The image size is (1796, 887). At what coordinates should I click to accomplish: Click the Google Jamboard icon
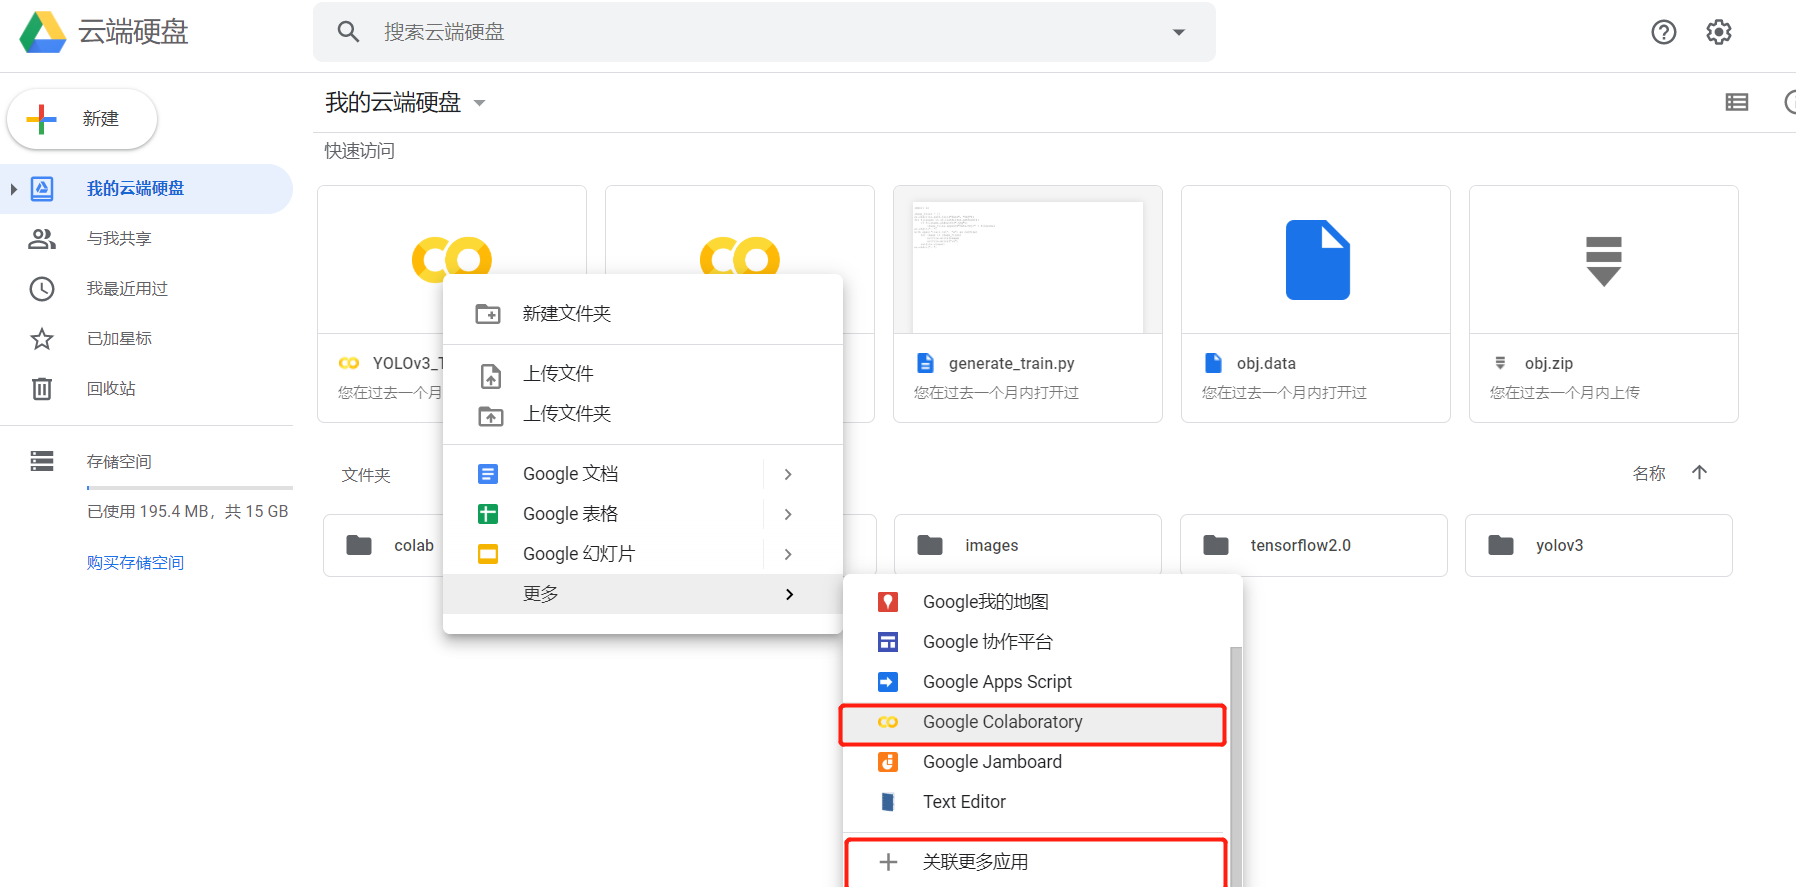coord(888,762)
